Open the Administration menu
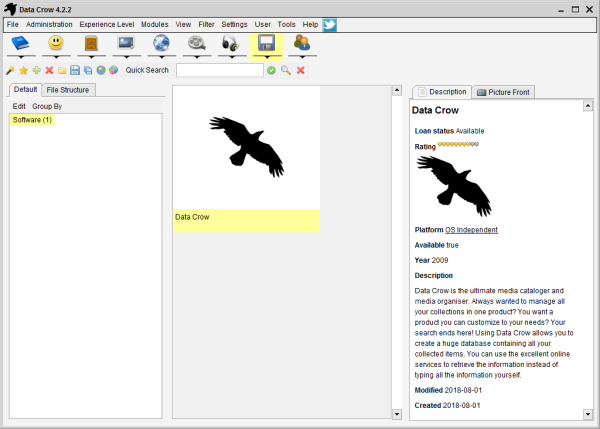This screenshot has width=600, height=429. coord(49,24)
